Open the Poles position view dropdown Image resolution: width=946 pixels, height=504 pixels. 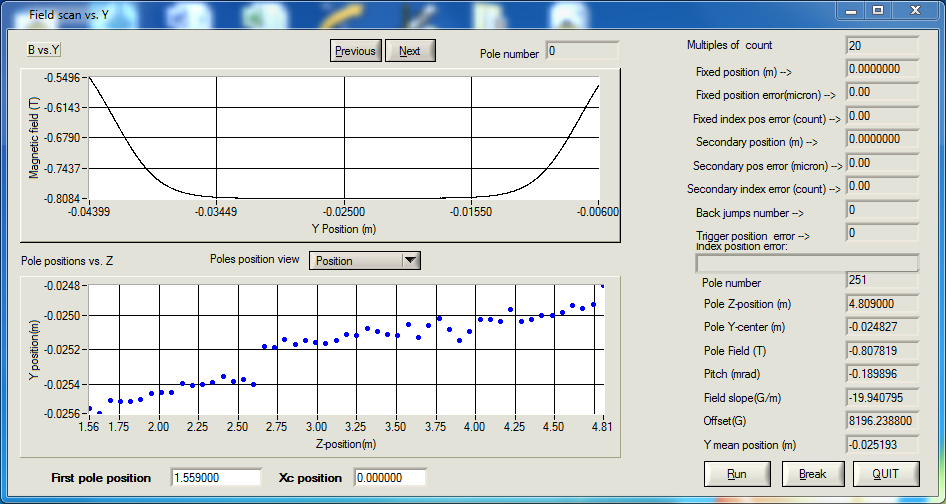coord(410,261)
